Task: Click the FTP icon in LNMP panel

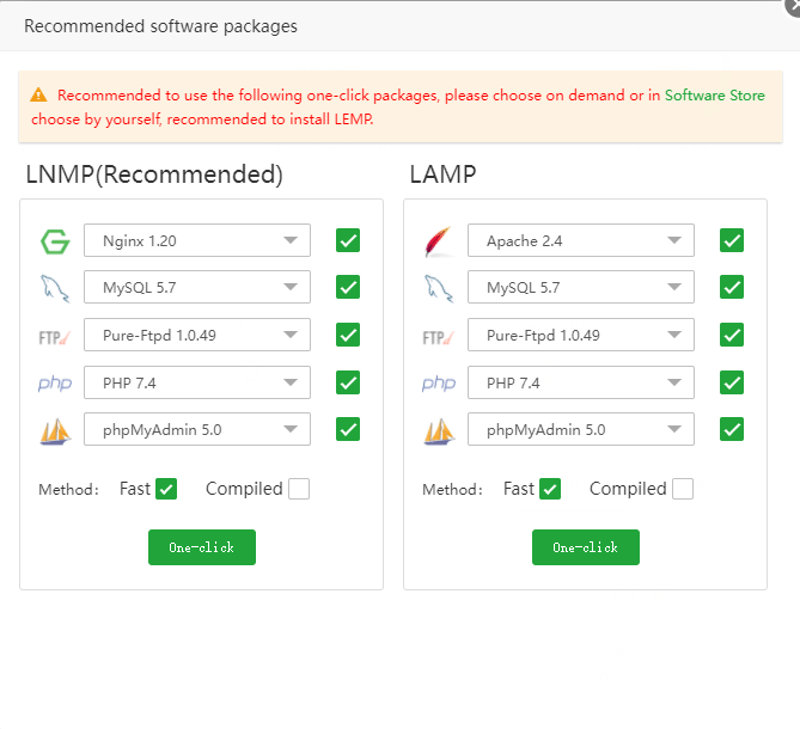Action: click(55, 337)
